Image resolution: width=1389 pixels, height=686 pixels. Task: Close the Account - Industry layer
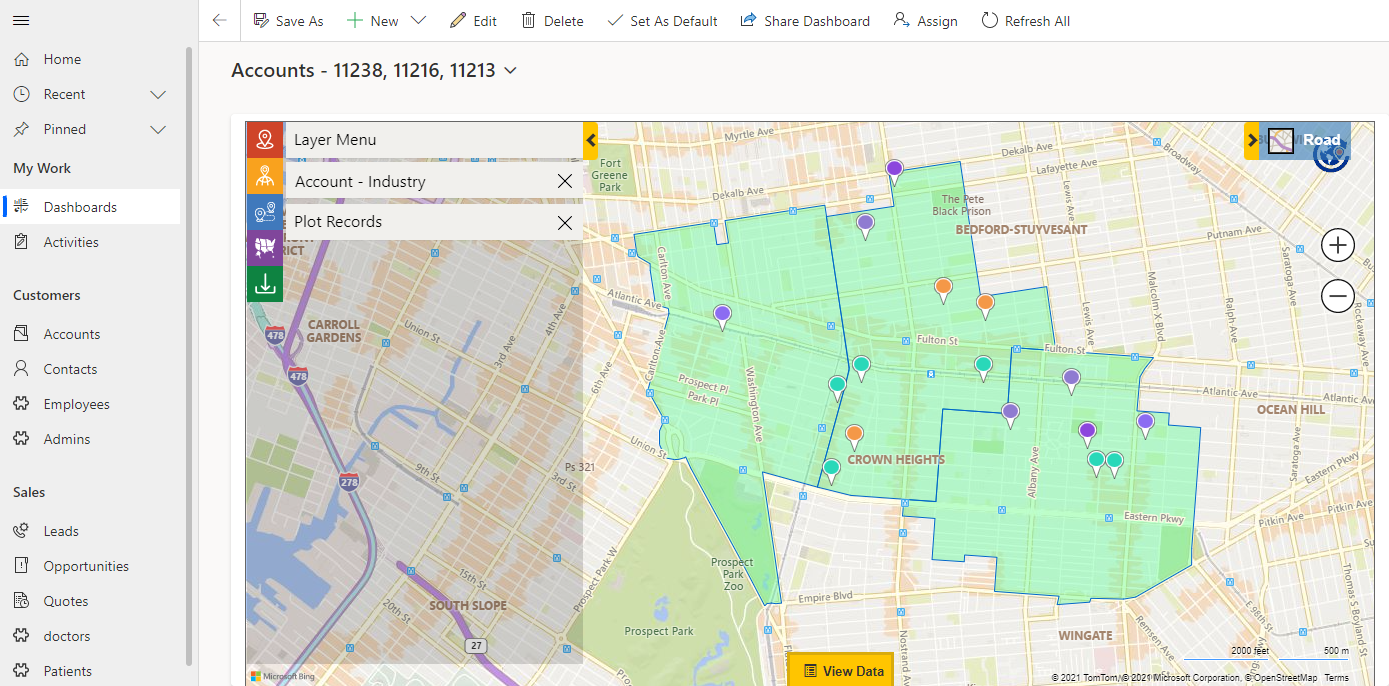click(x=565, y=182)
